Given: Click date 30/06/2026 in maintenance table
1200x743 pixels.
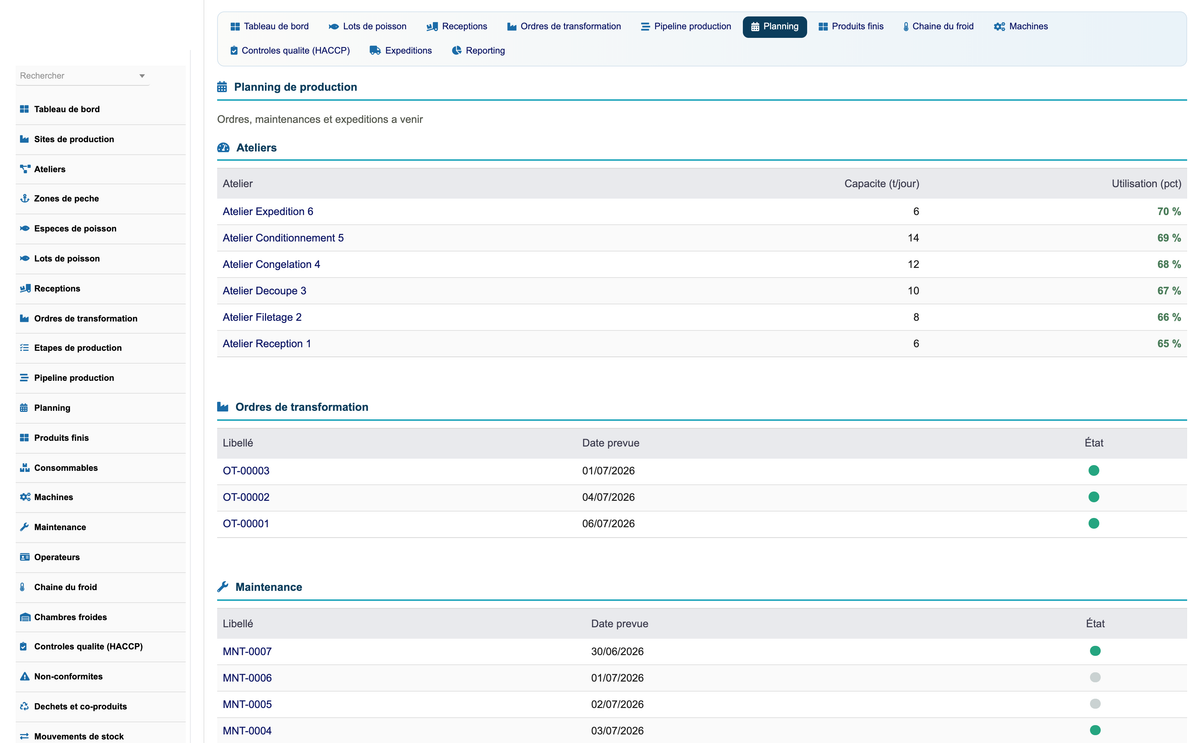Looking at the screenshot, I should [617, 651].
